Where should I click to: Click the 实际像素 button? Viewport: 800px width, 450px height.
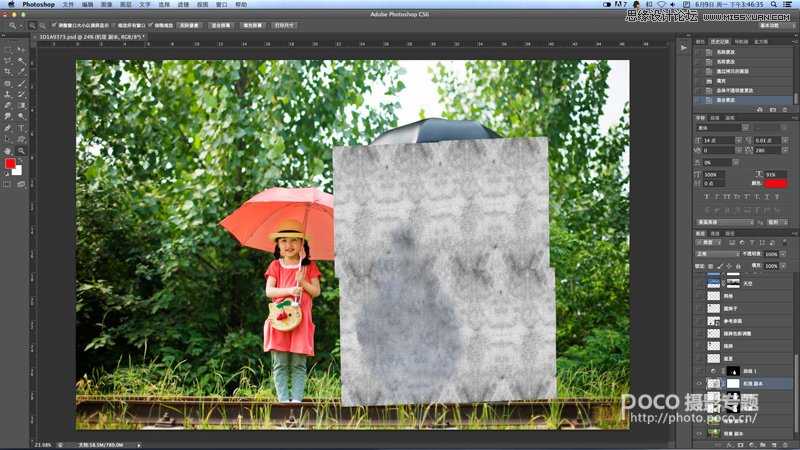pos(189,25)
